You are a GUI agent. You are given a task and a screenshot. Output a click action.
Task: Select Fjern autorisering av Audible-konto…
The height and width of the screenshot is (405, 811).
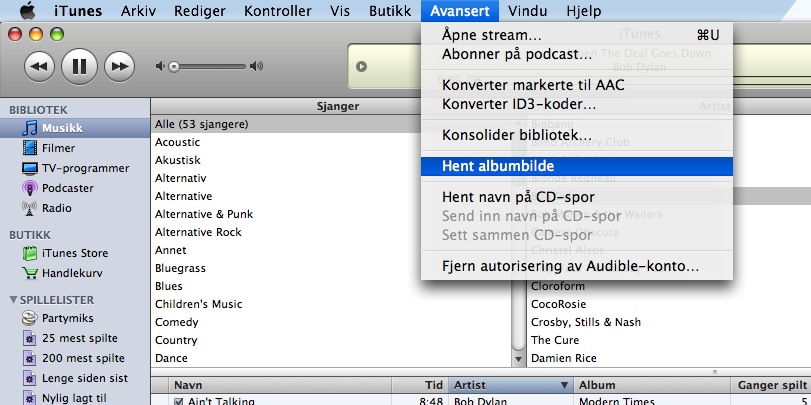click(577, 266)
